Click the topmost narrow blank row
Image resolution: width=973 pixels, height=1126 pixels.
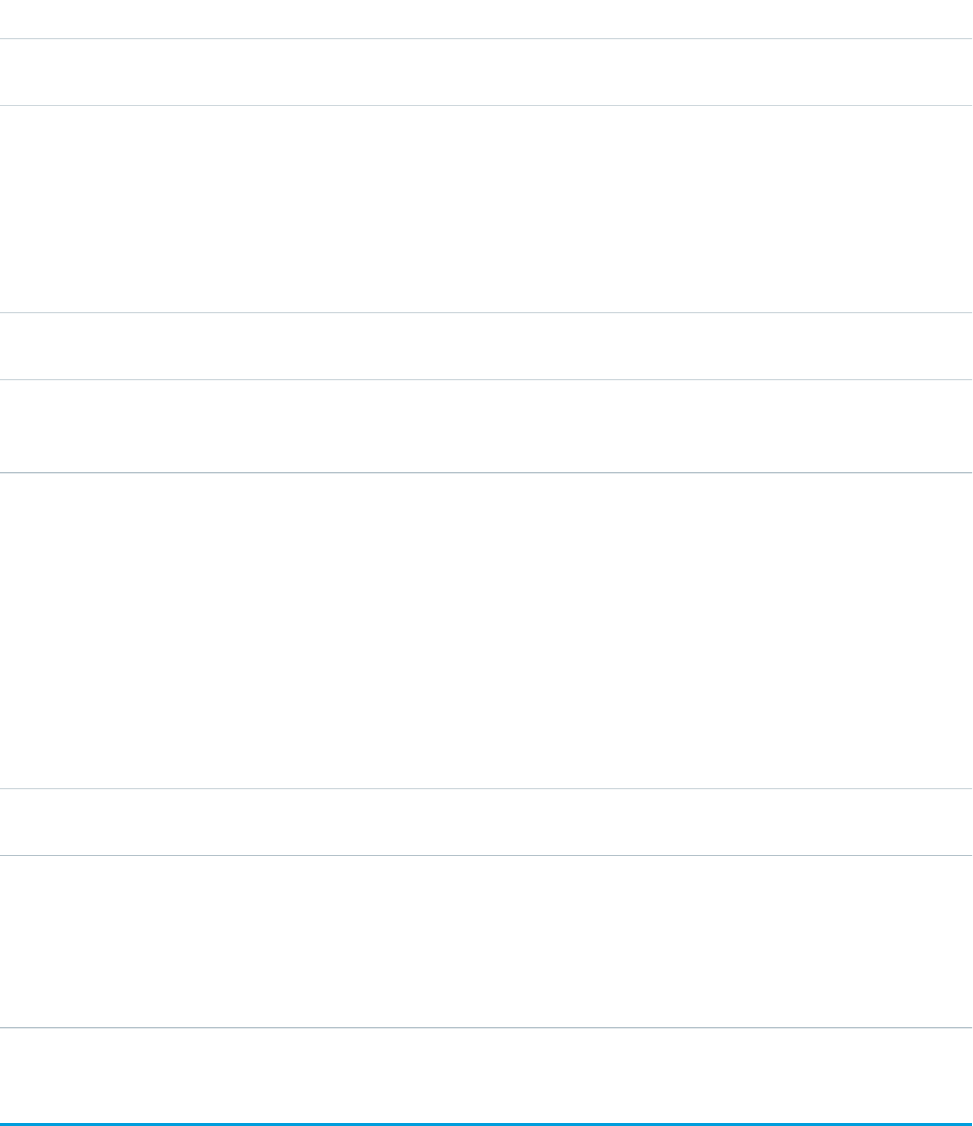point(486,18)
